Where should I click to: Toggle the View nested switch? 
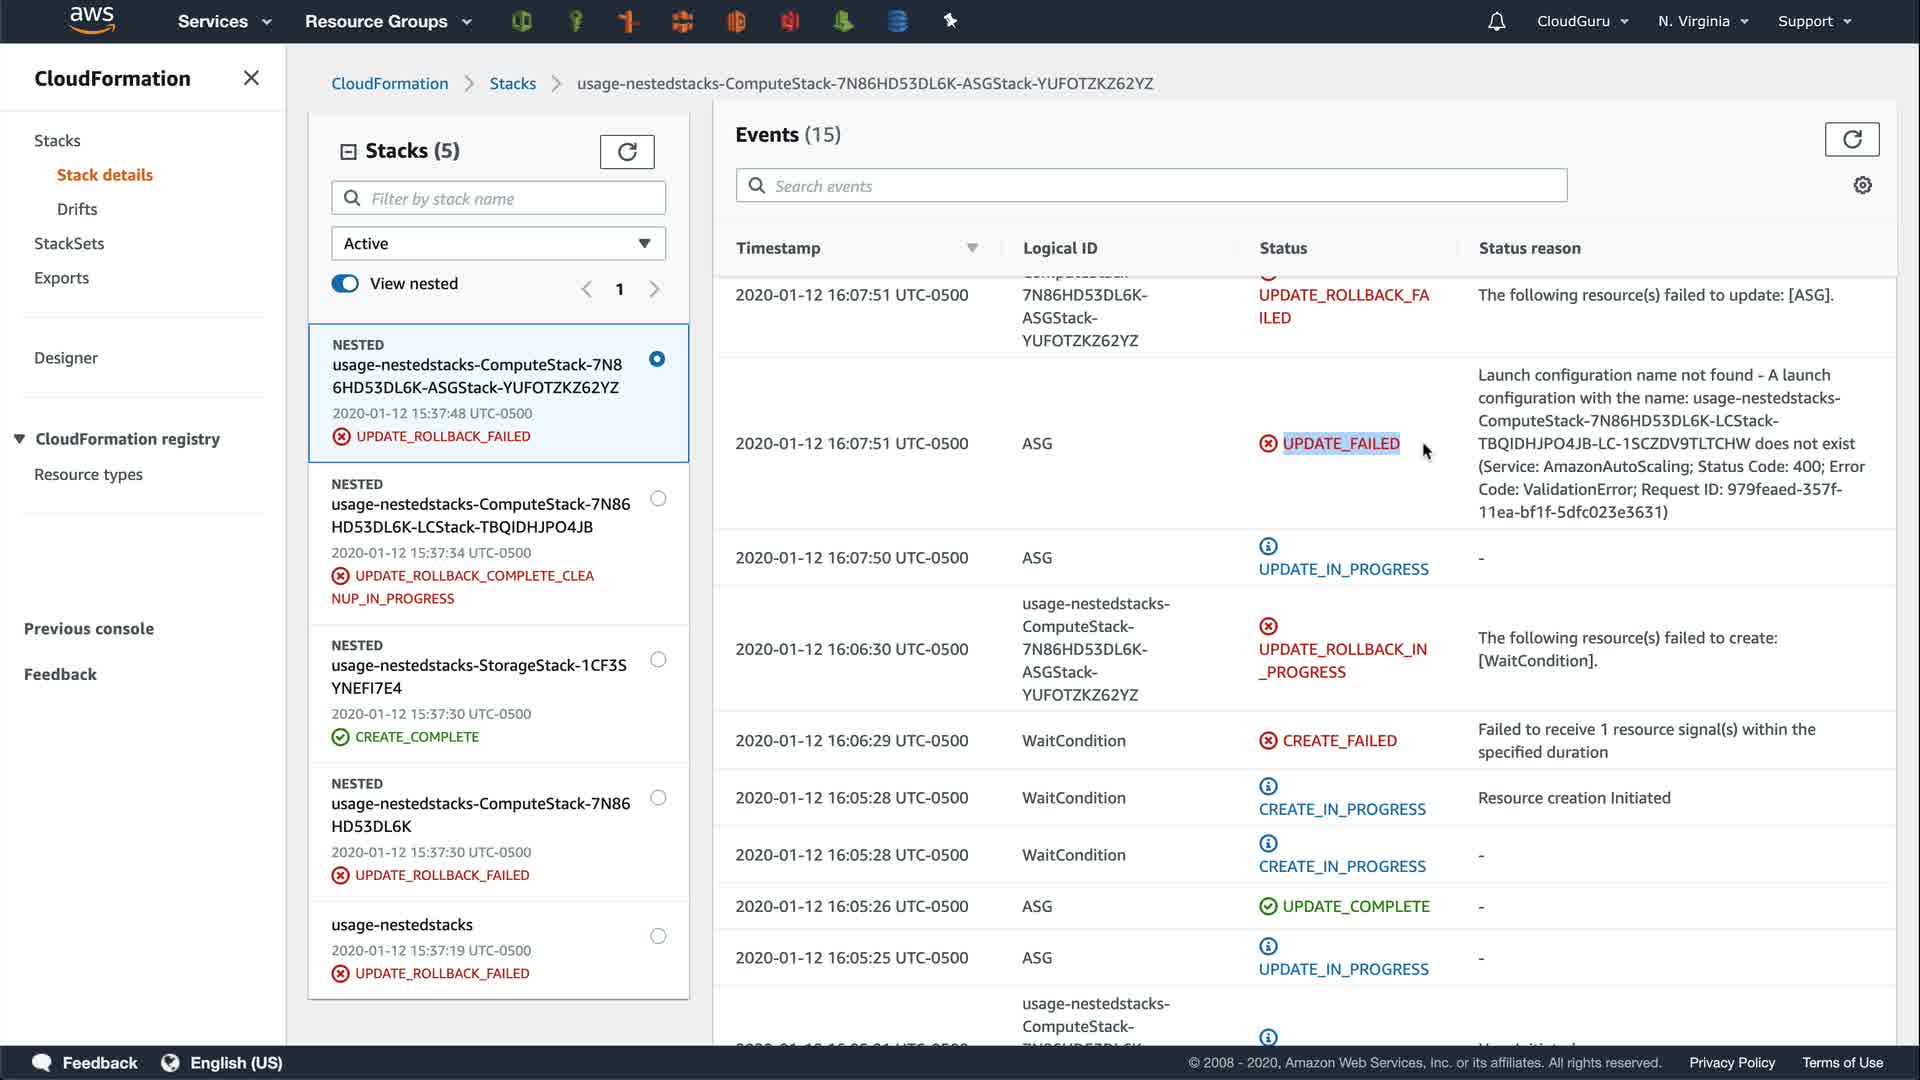(345, 284)
